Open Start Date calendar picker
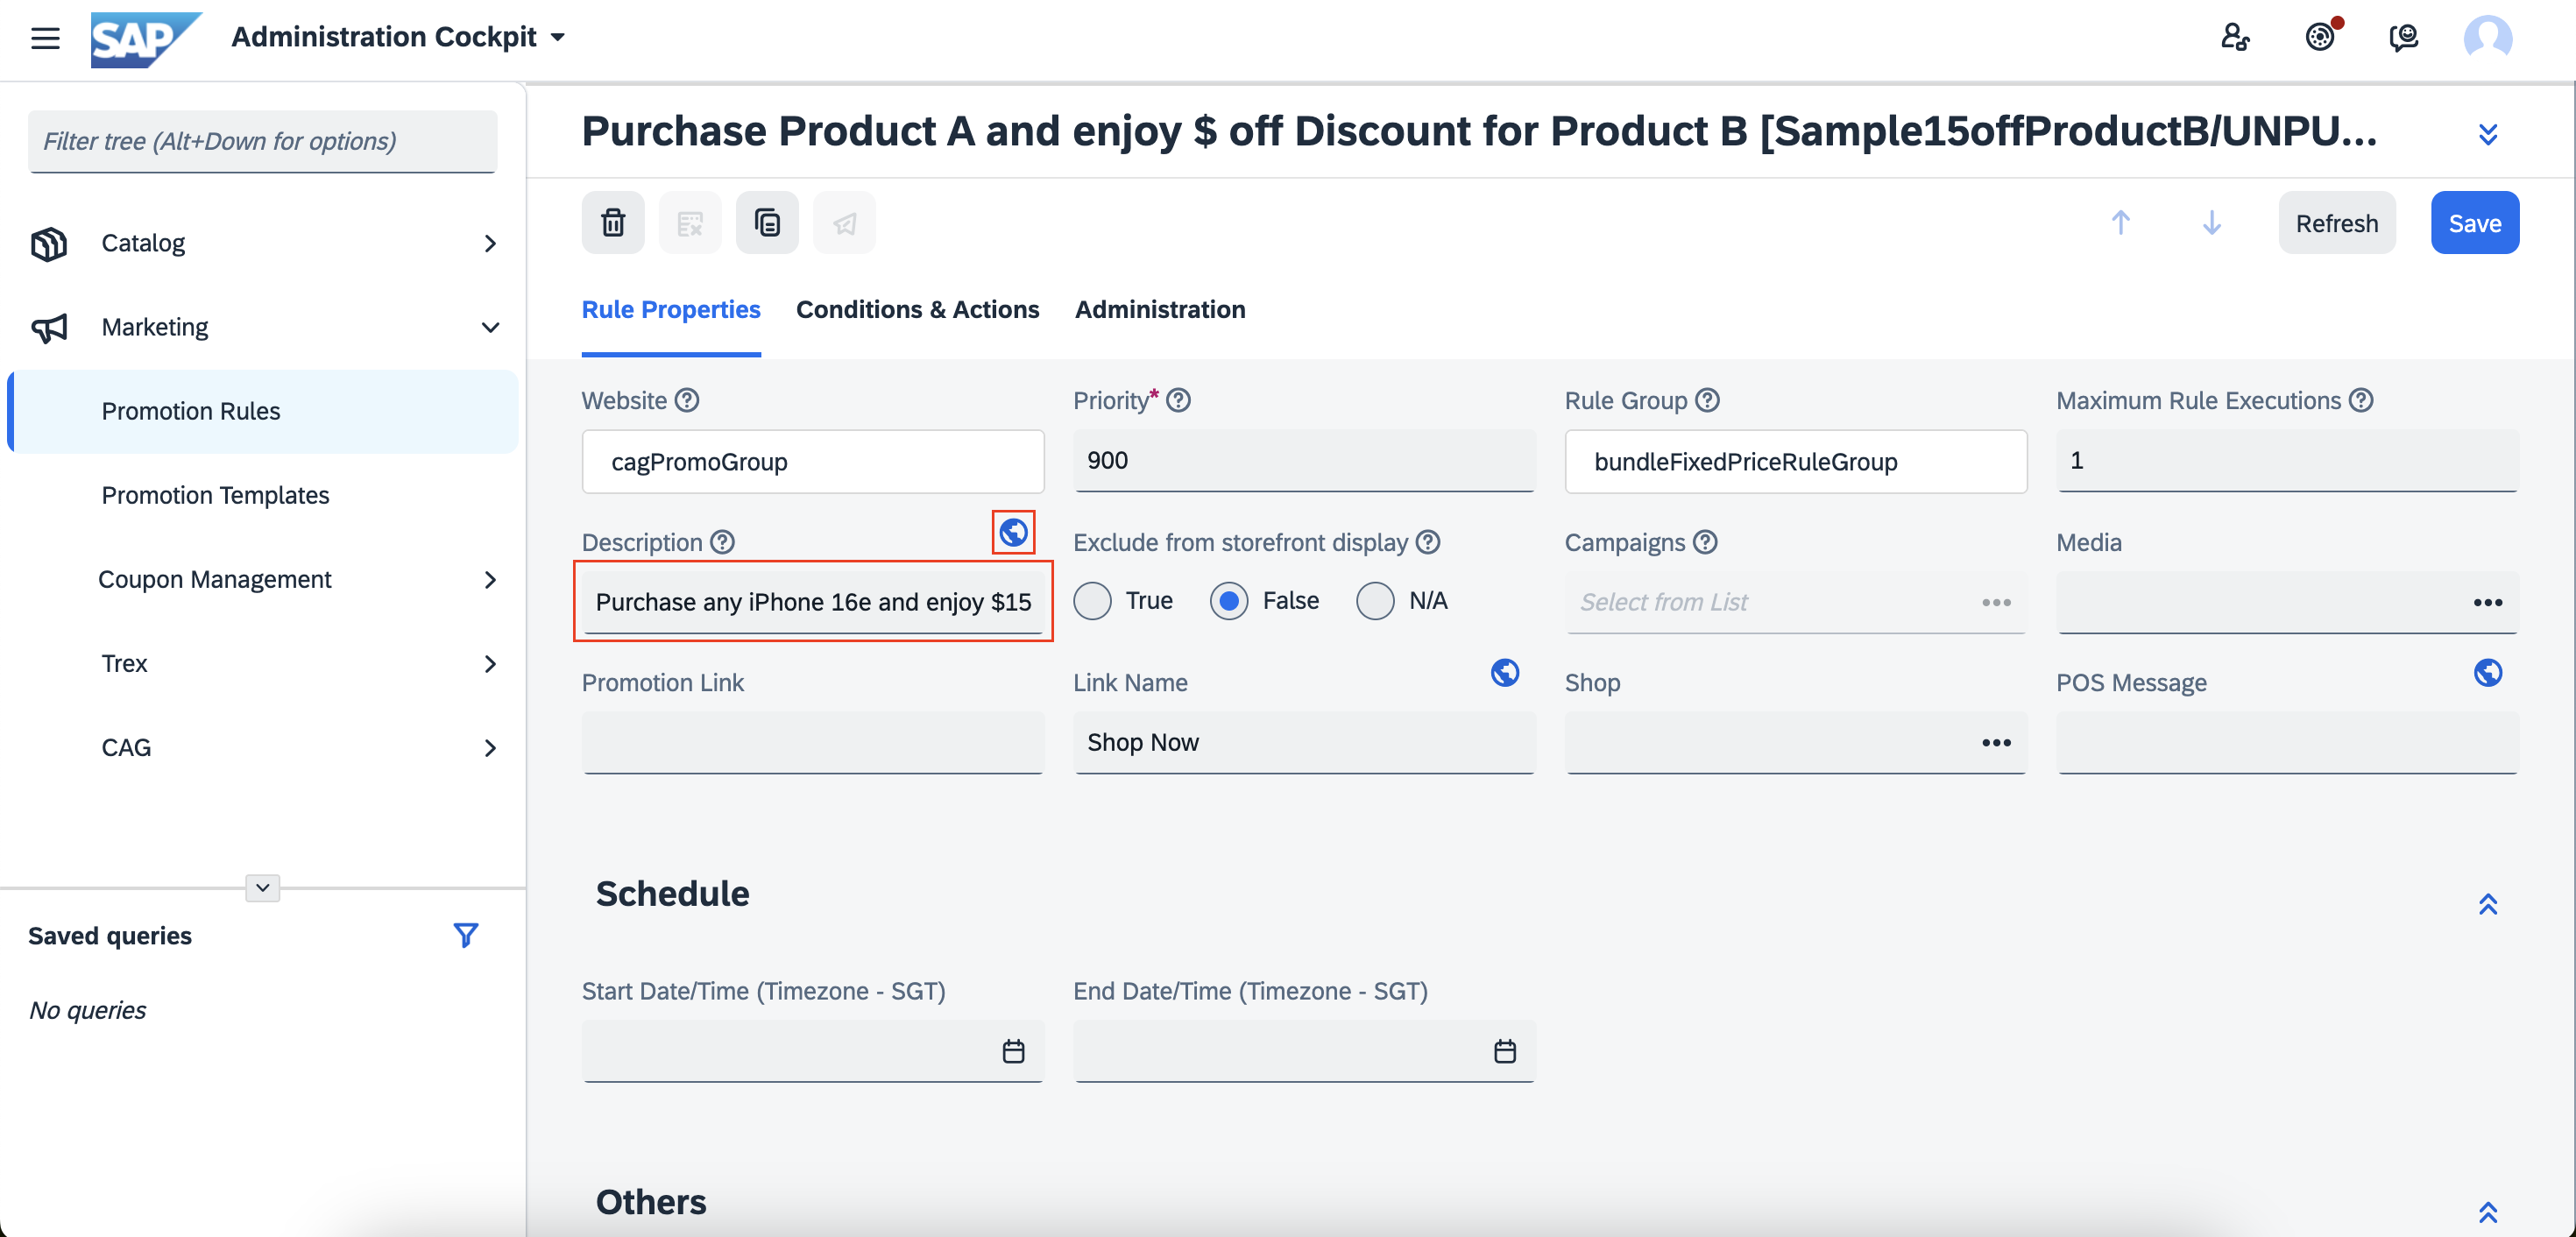2576x1237 pixels. tap(1013, 1051)
